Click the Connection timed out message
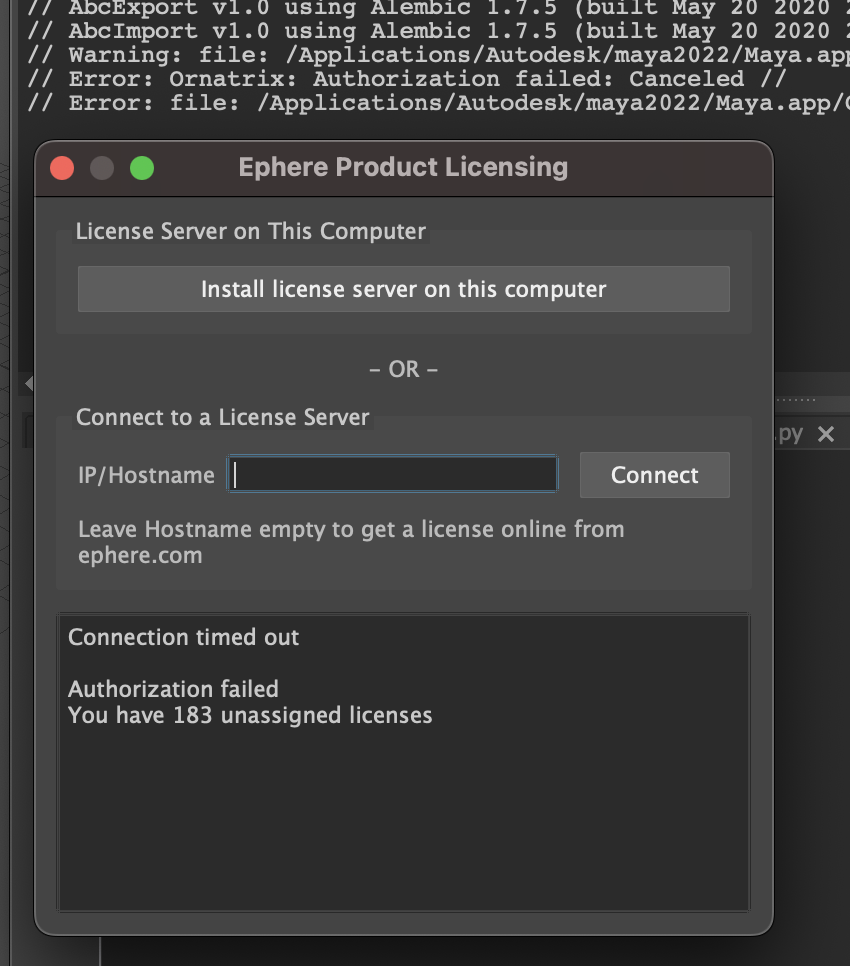This screenshot has height=966, width=850. [x=183, y=638]
